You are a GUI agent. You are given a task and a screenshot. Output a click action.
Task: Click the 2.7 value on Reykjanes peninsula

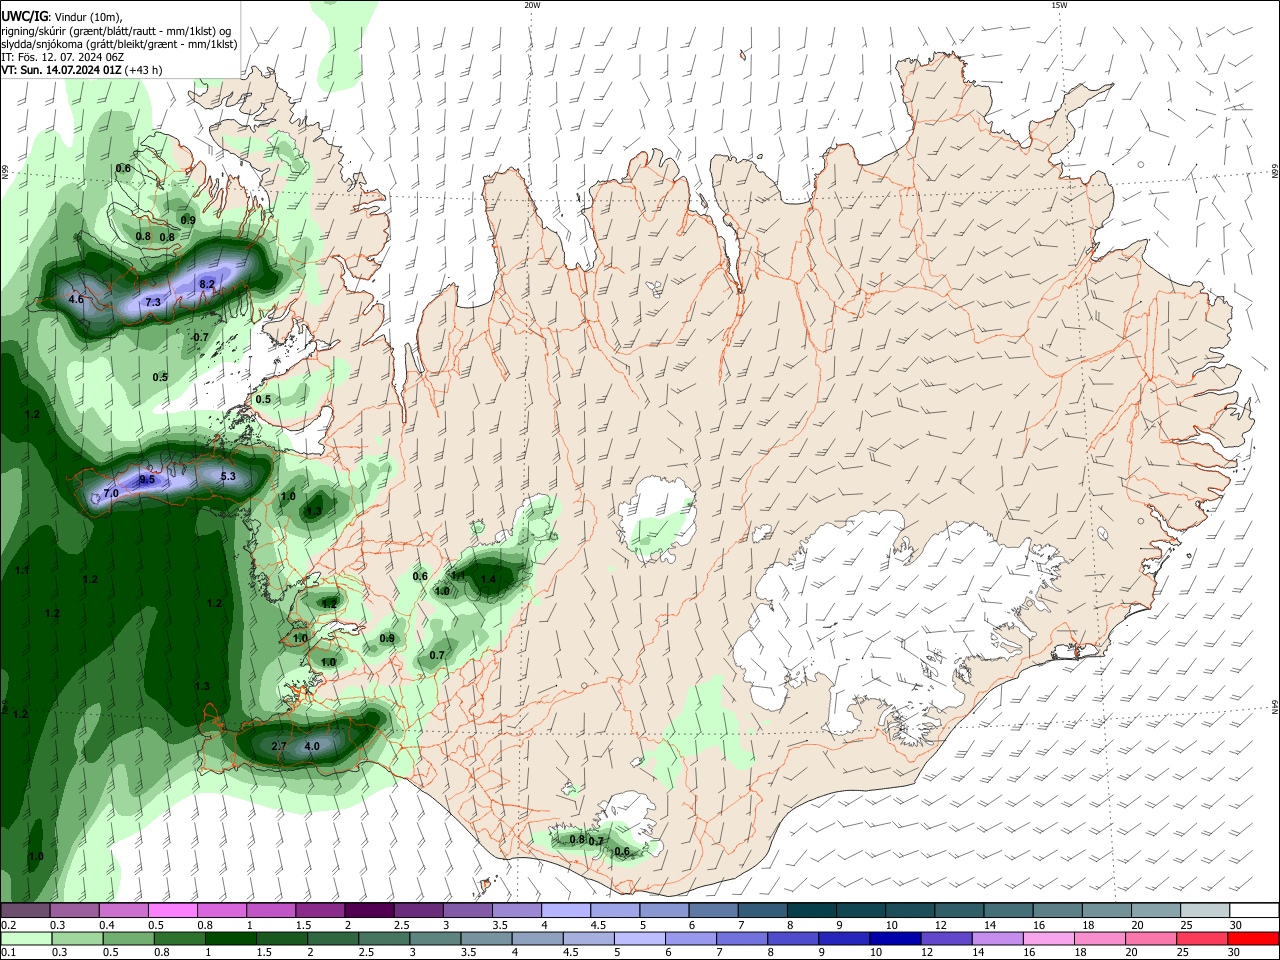click(279, 747)
